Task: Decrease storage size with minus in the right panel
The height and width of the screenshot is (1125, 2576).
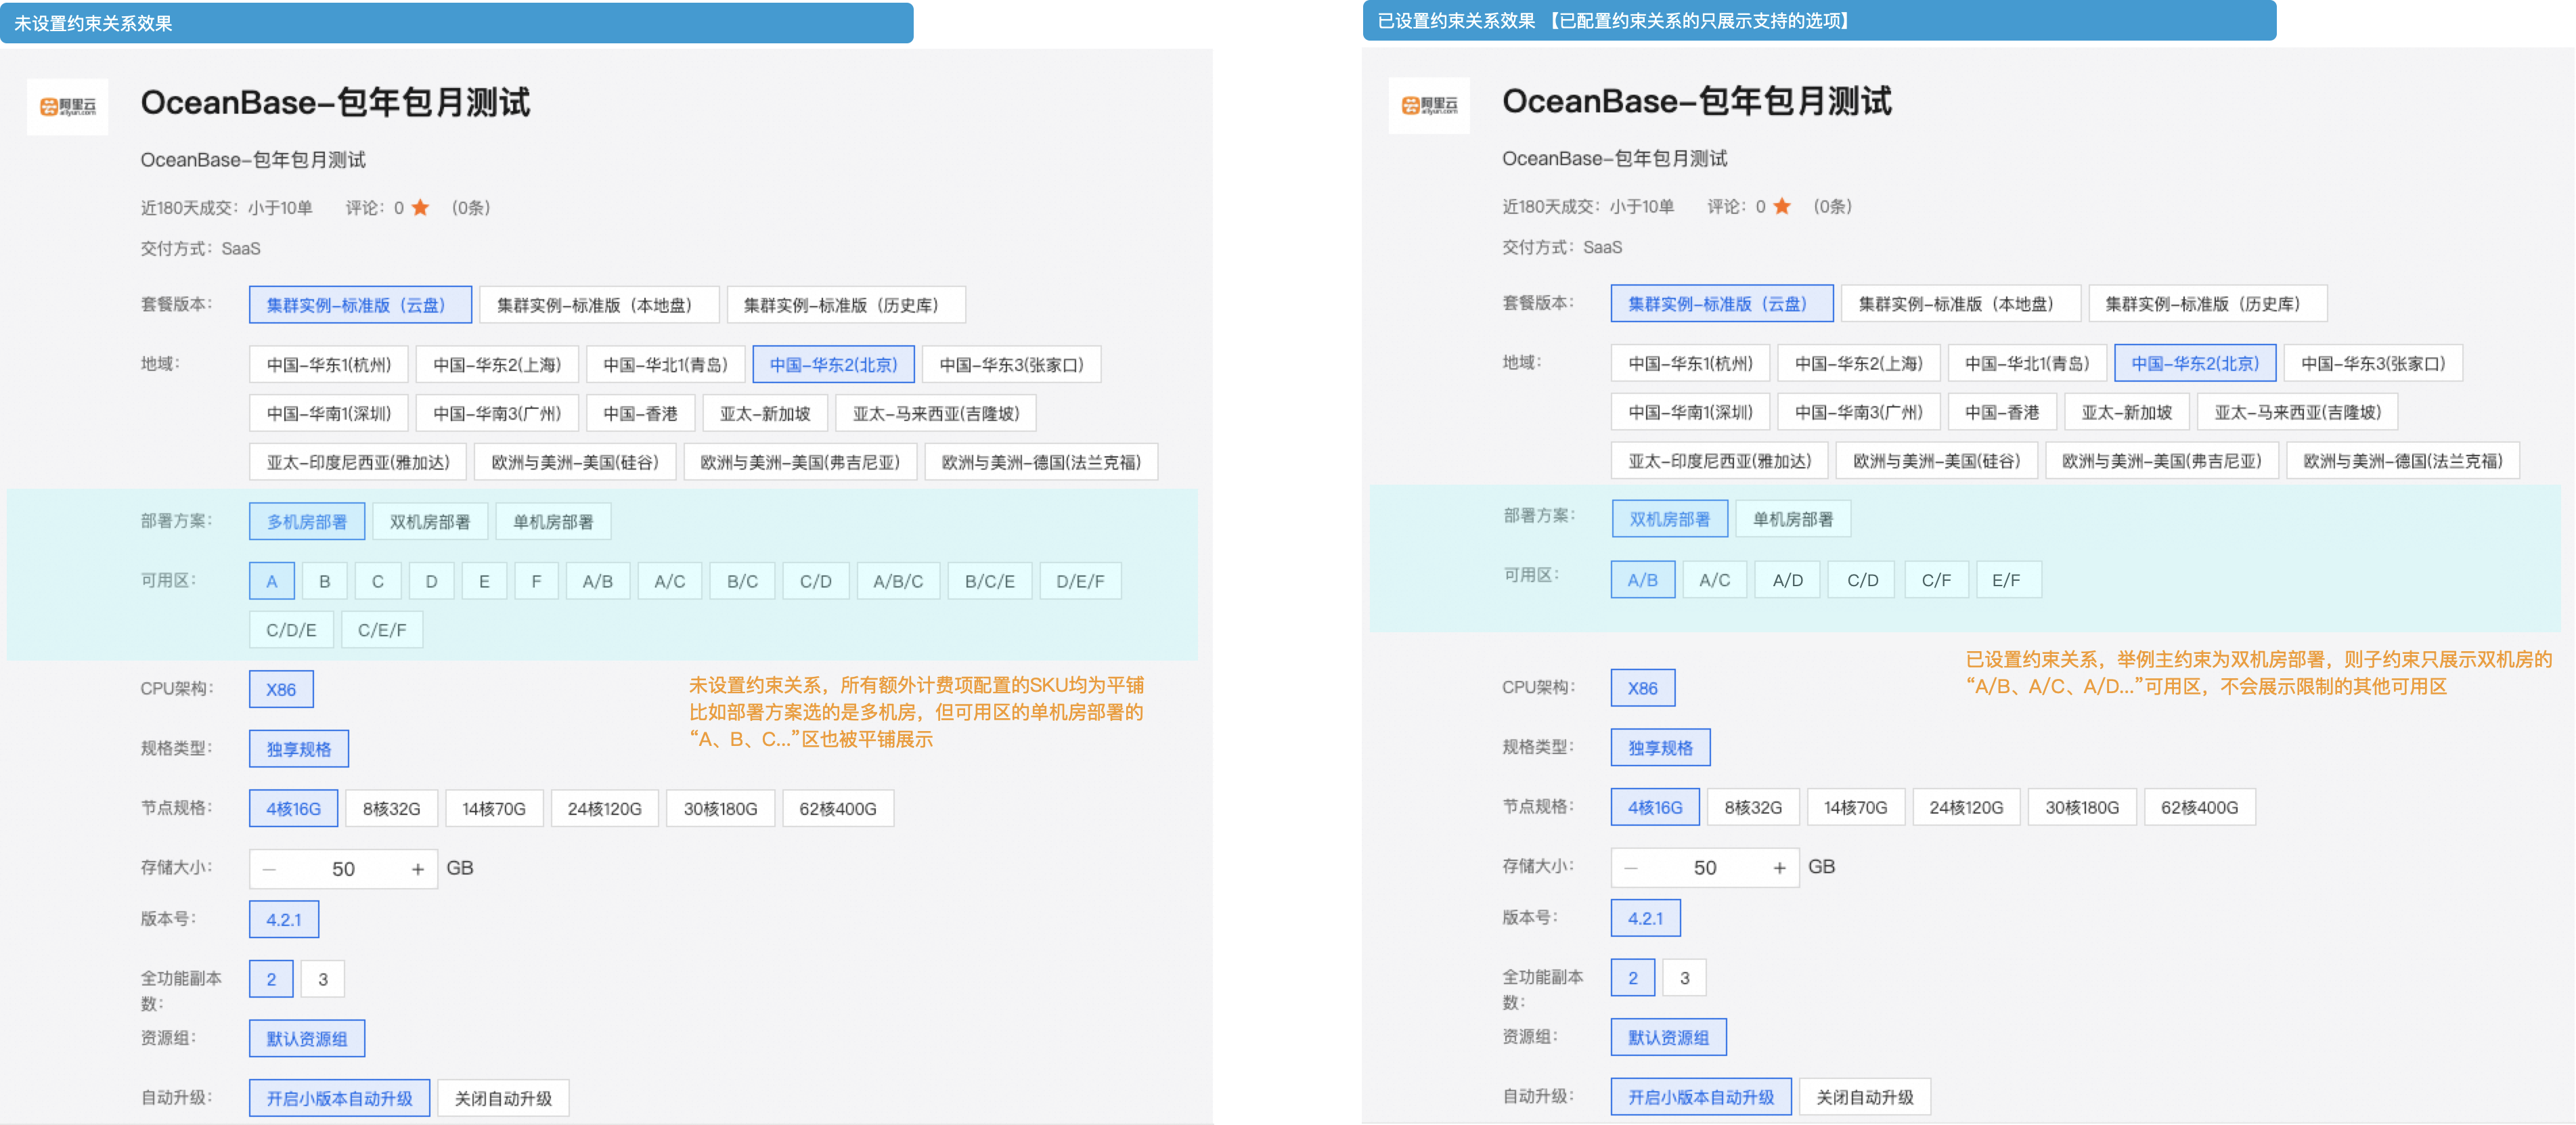Action: tap(1631, 868)
